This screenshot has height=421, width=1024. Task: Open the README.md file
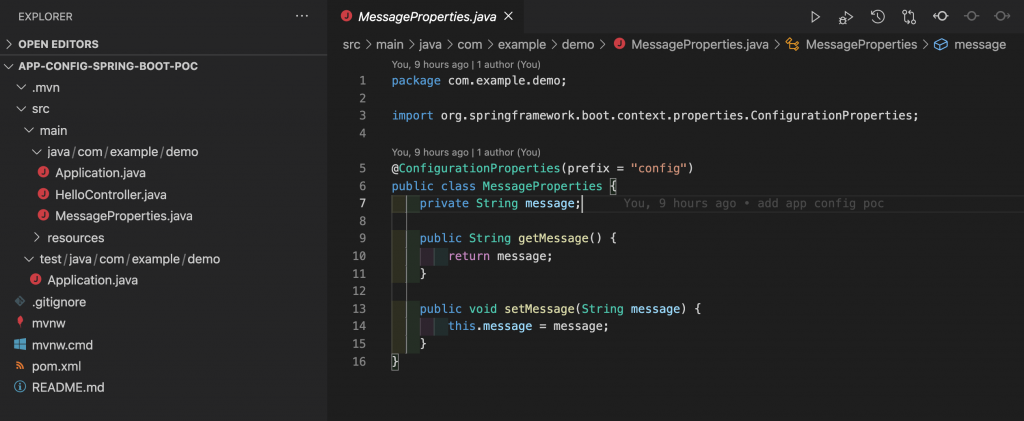click(x=67, y=387)
